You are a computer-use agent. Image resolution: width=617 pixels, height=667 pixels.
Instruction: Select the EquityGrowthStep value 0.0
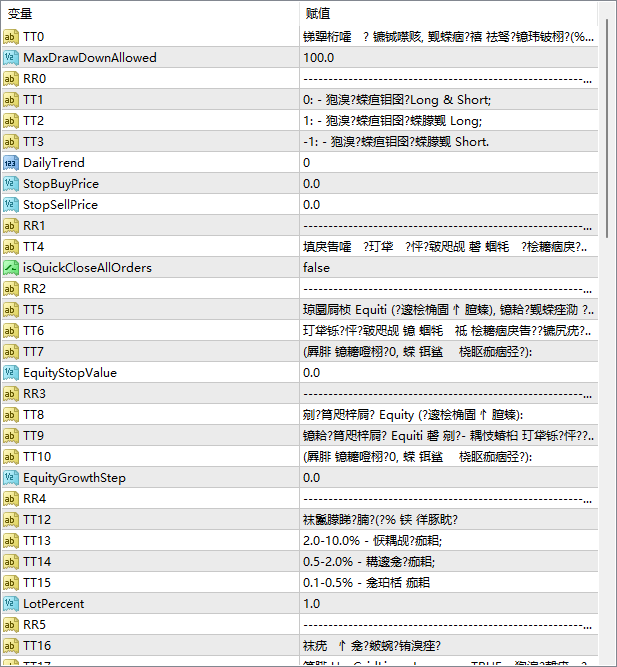pyautogui.click(x=311, y=478)
